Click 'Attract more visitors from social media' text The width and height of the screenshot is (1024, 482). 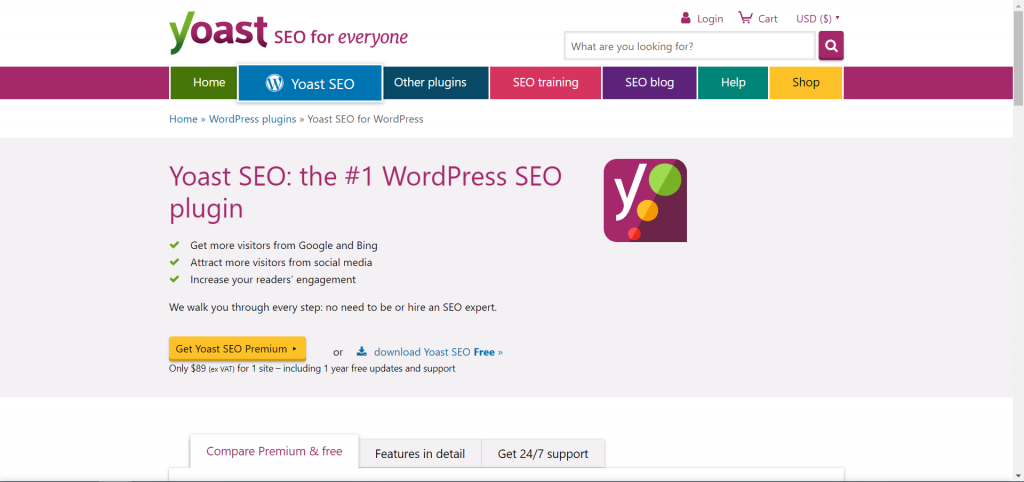pyautogui.click(x=281, y=263)
